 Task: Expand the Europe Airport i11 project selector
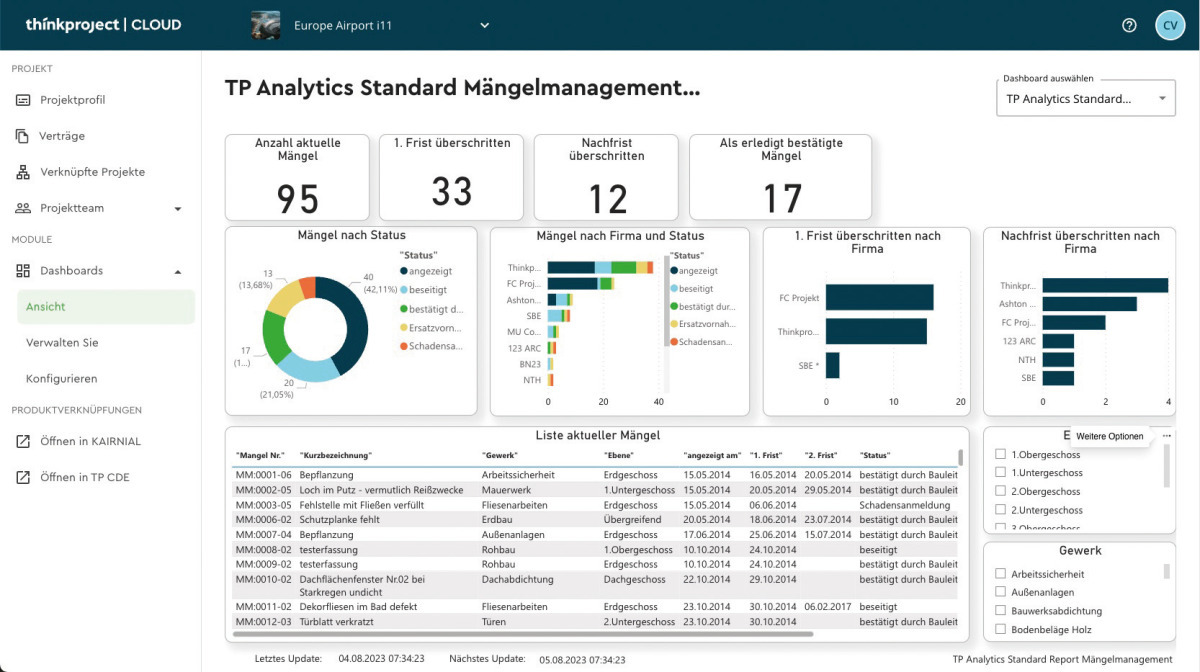[x=484, y=25]
